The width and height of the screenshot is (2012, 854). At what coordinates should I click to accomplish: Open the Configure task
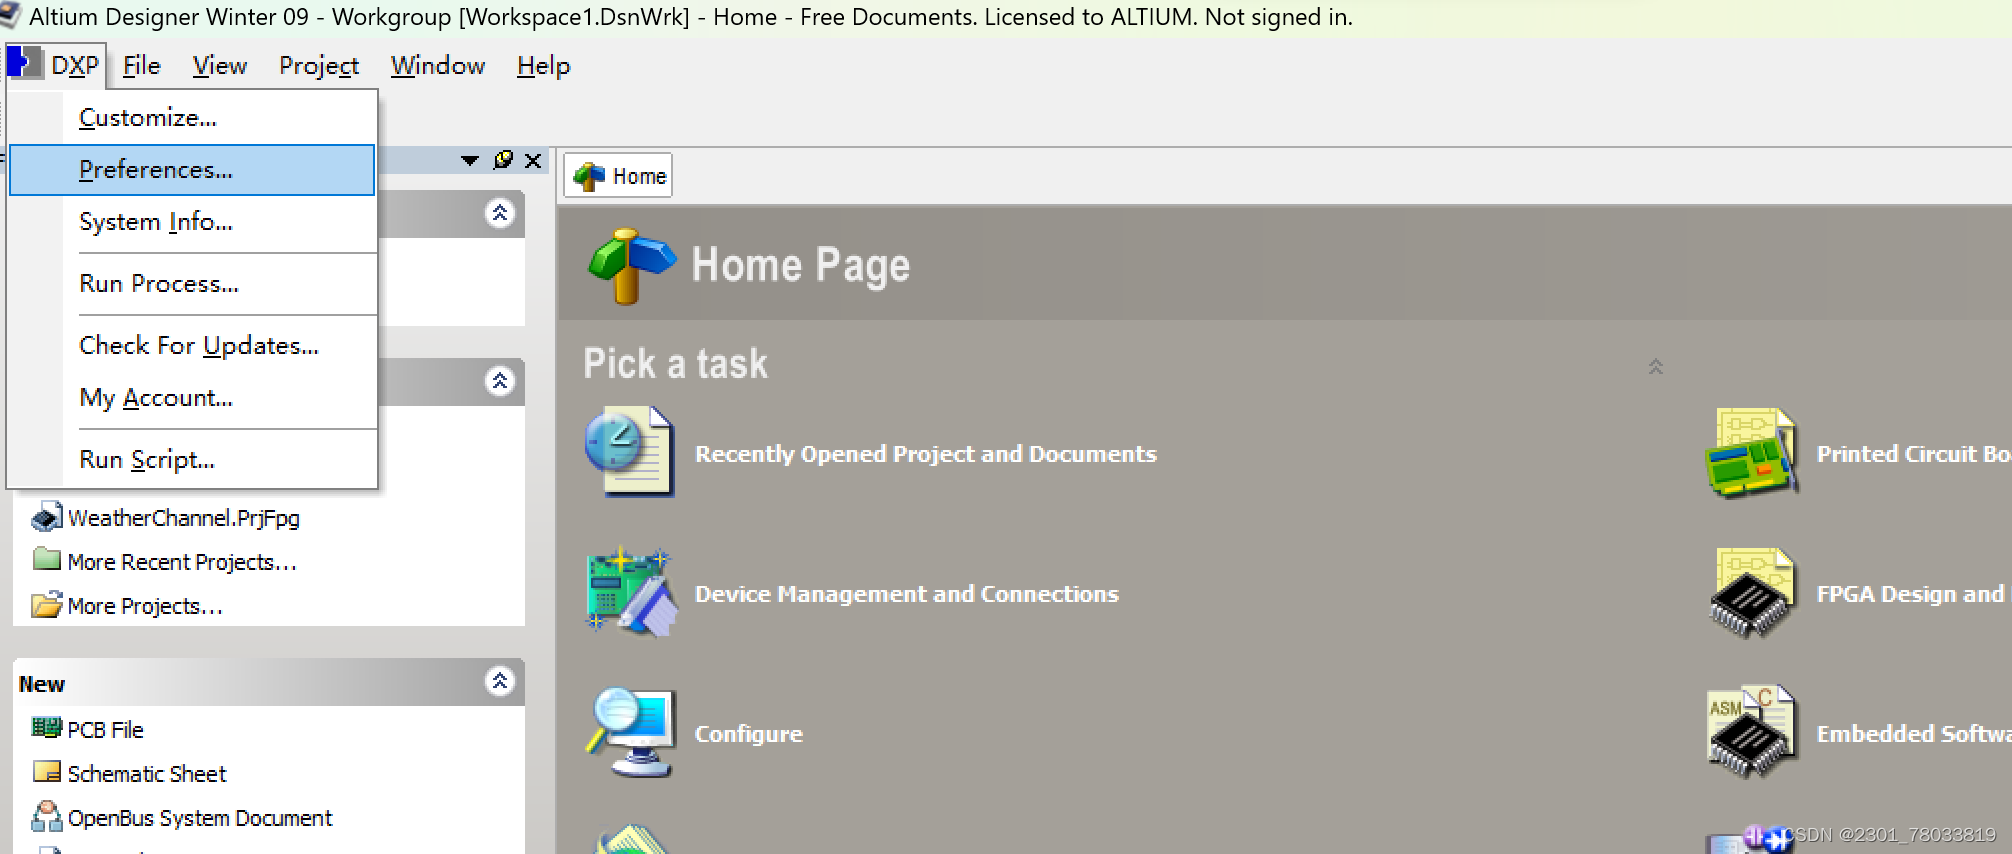click(749, 734)
